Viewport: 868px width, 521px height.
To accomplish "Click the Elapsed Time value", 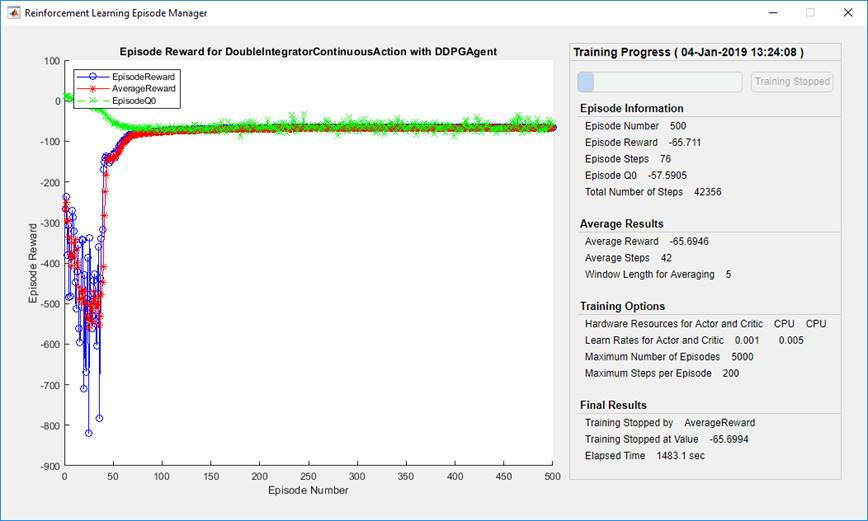I will point(681,456).
